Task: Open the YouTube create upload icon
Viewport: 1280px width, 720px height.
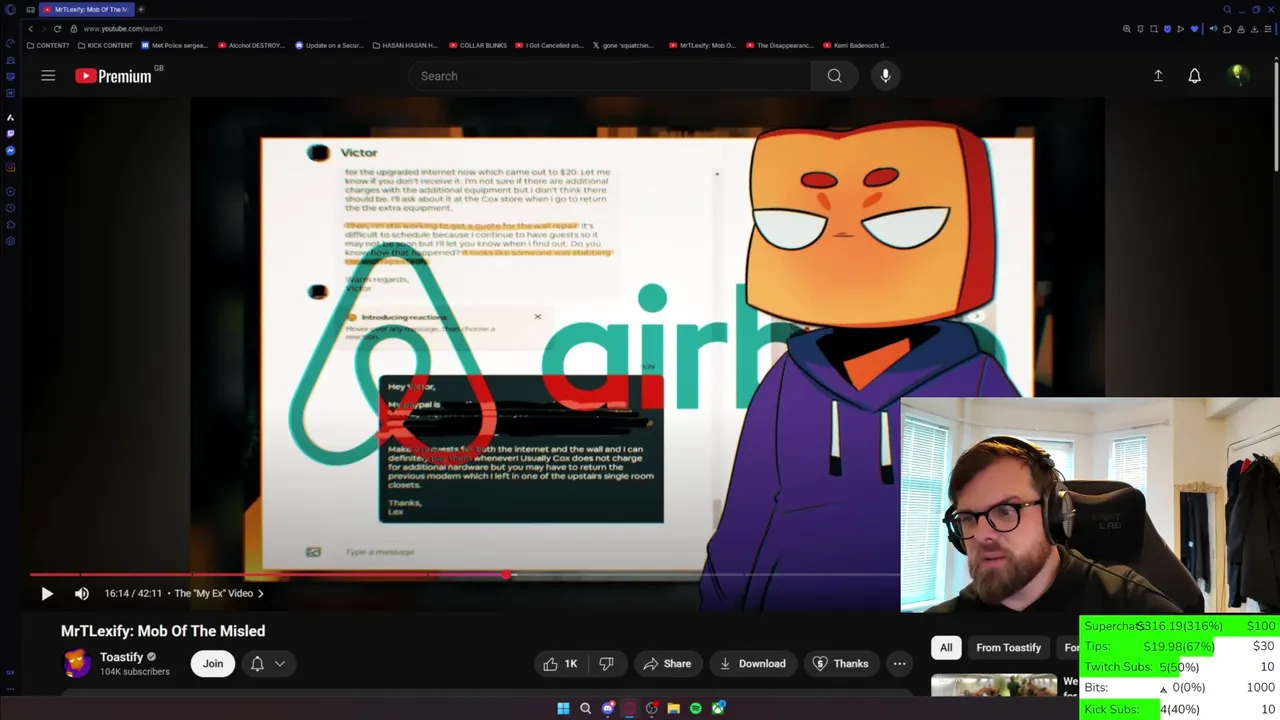Action: [x=1158, y=76]
